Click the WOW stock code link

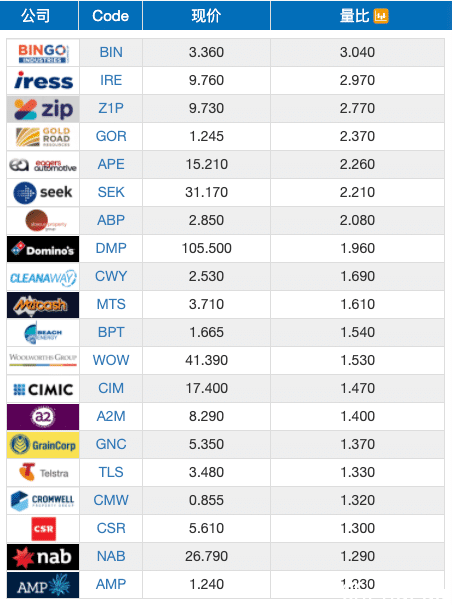tap(111, 360)
